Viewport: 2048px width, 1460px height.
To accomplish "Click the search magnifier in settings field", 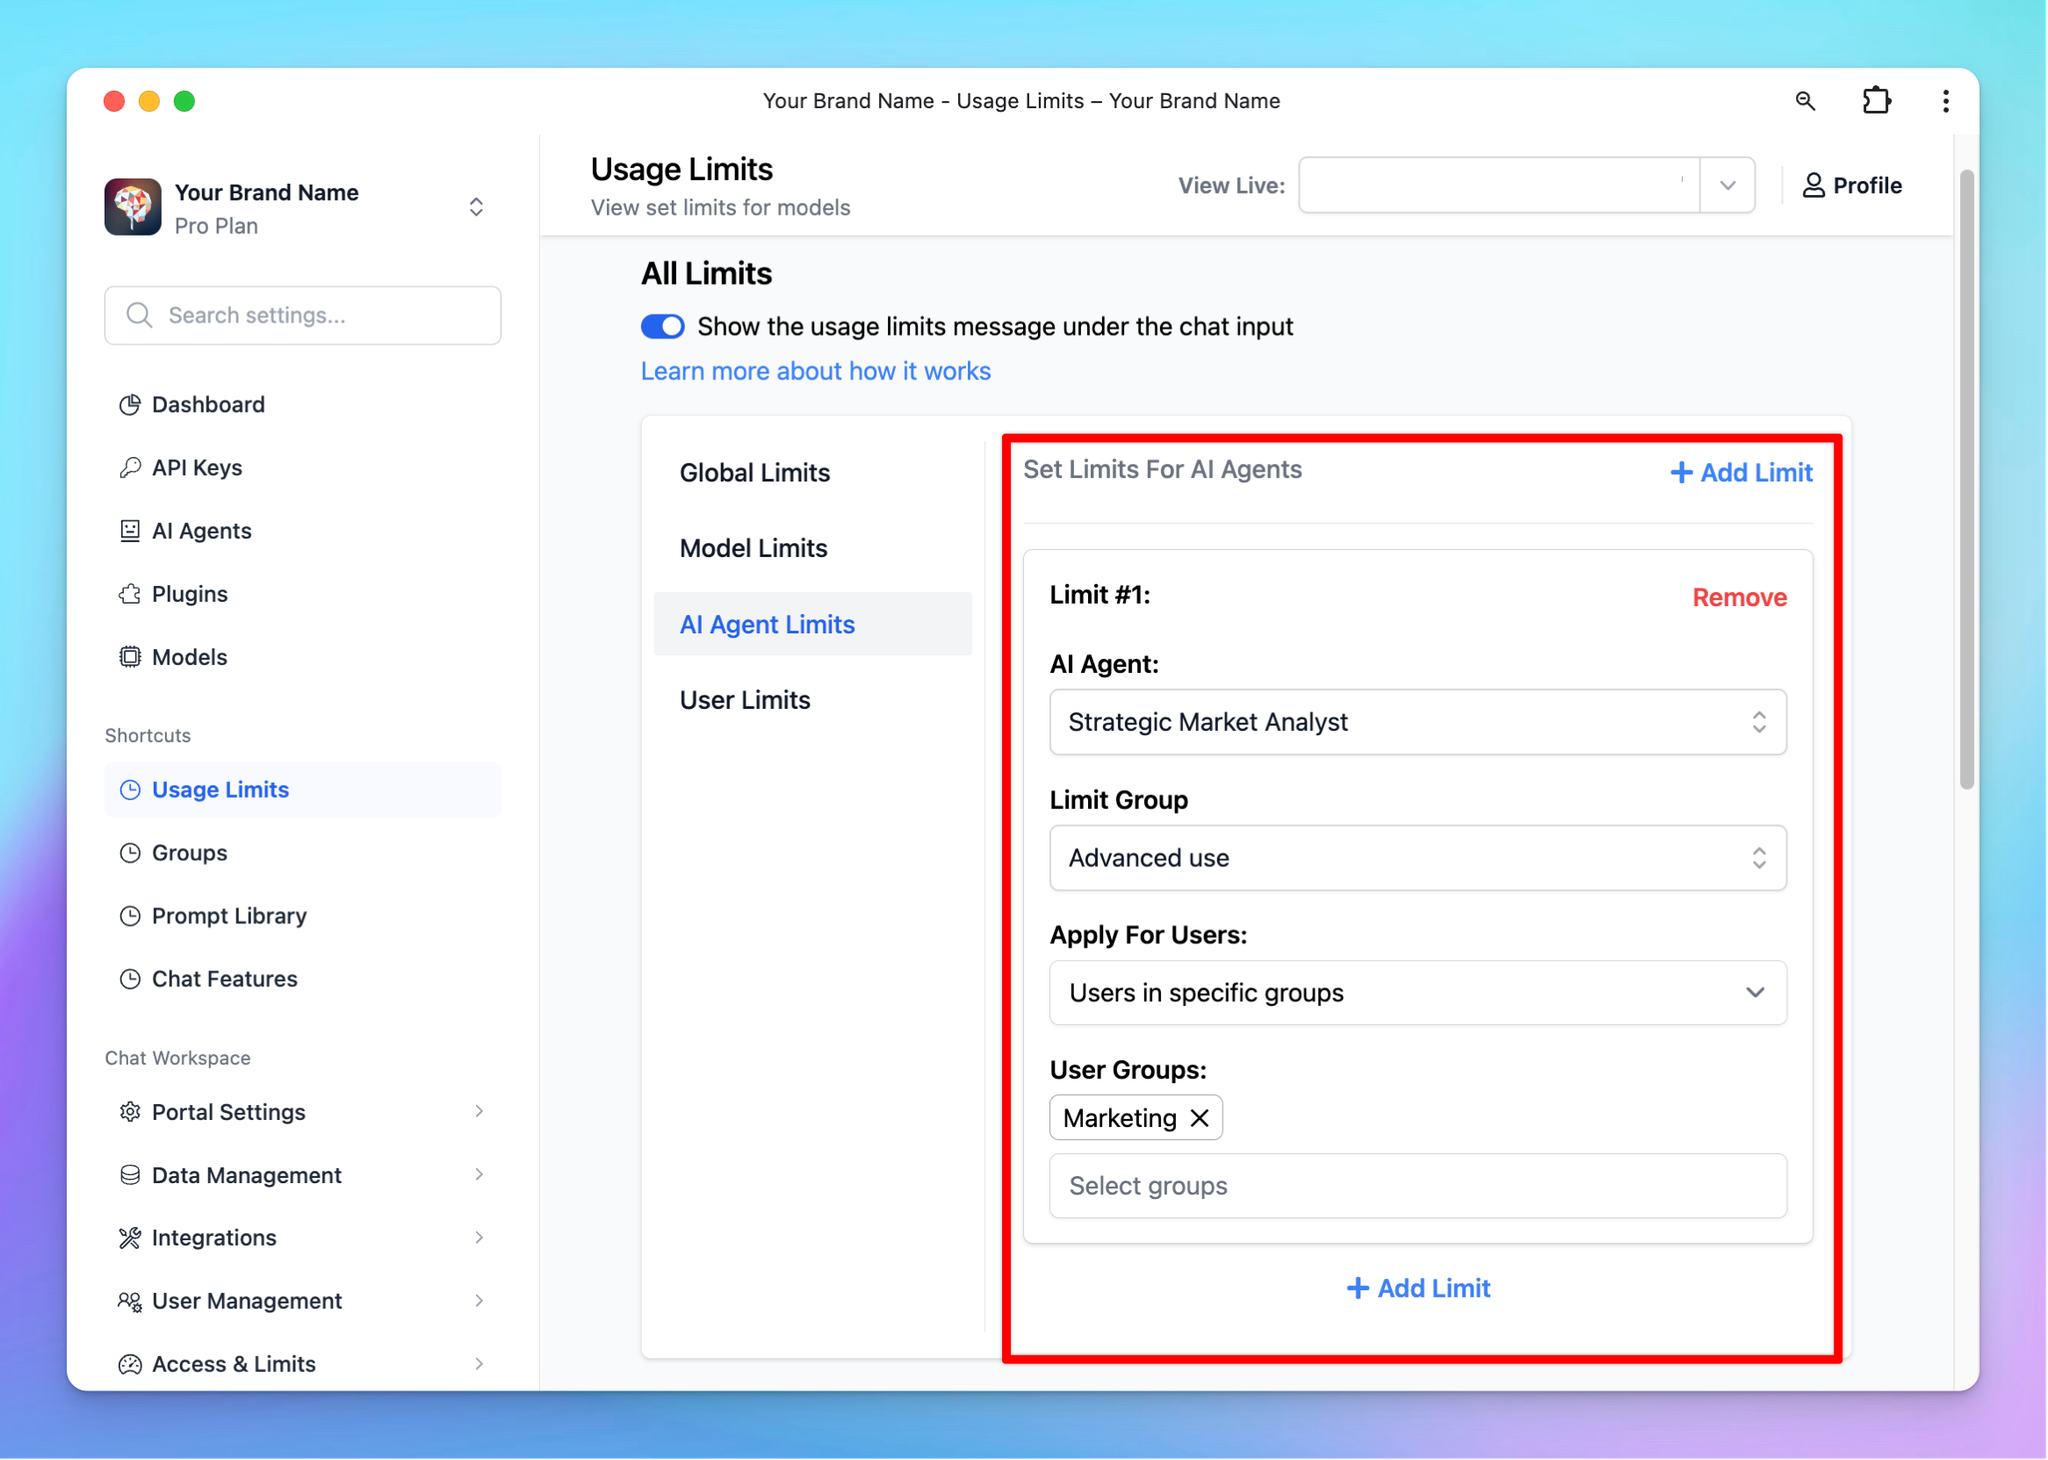I will (x=140, y=316).
